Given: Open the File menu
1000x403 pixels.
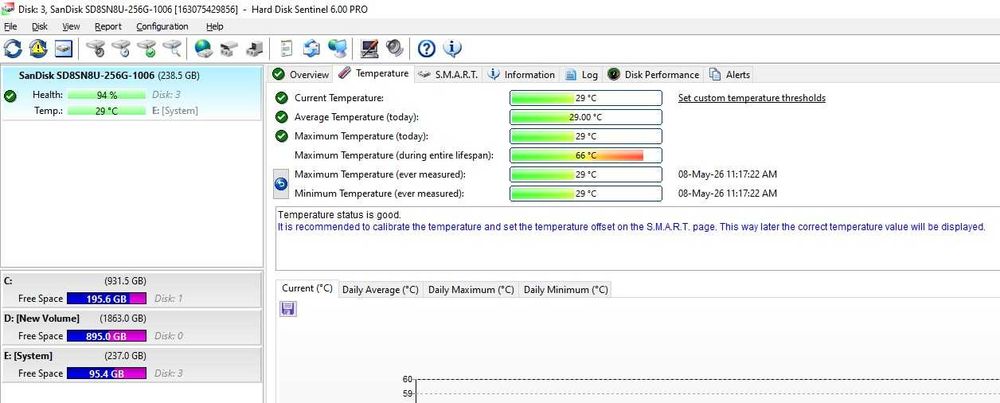Looking at the screenshot, I should coord(10,27).
